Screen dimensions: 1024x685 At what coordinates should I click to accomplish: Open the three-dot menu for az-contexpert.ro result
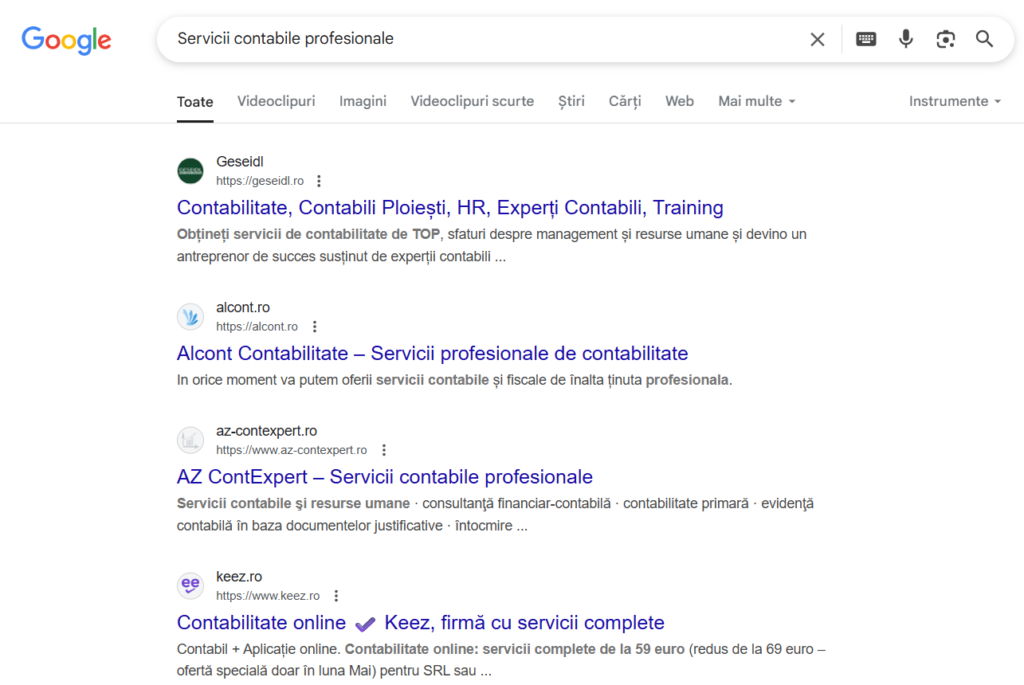pyautogui.click(x=384, y=449)
